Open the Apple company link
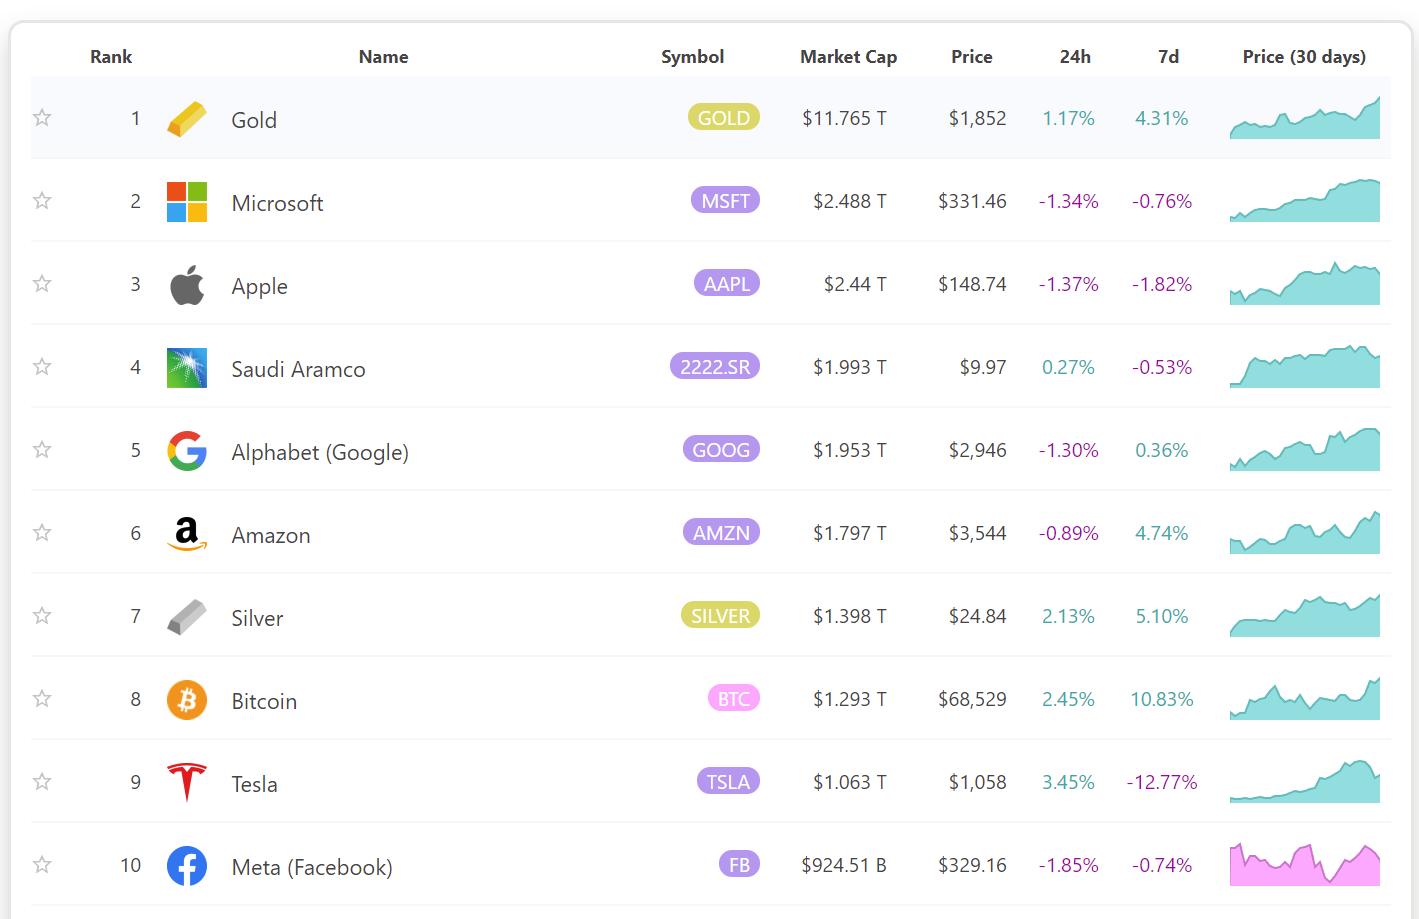The image size is (1419, 919). 259,287
